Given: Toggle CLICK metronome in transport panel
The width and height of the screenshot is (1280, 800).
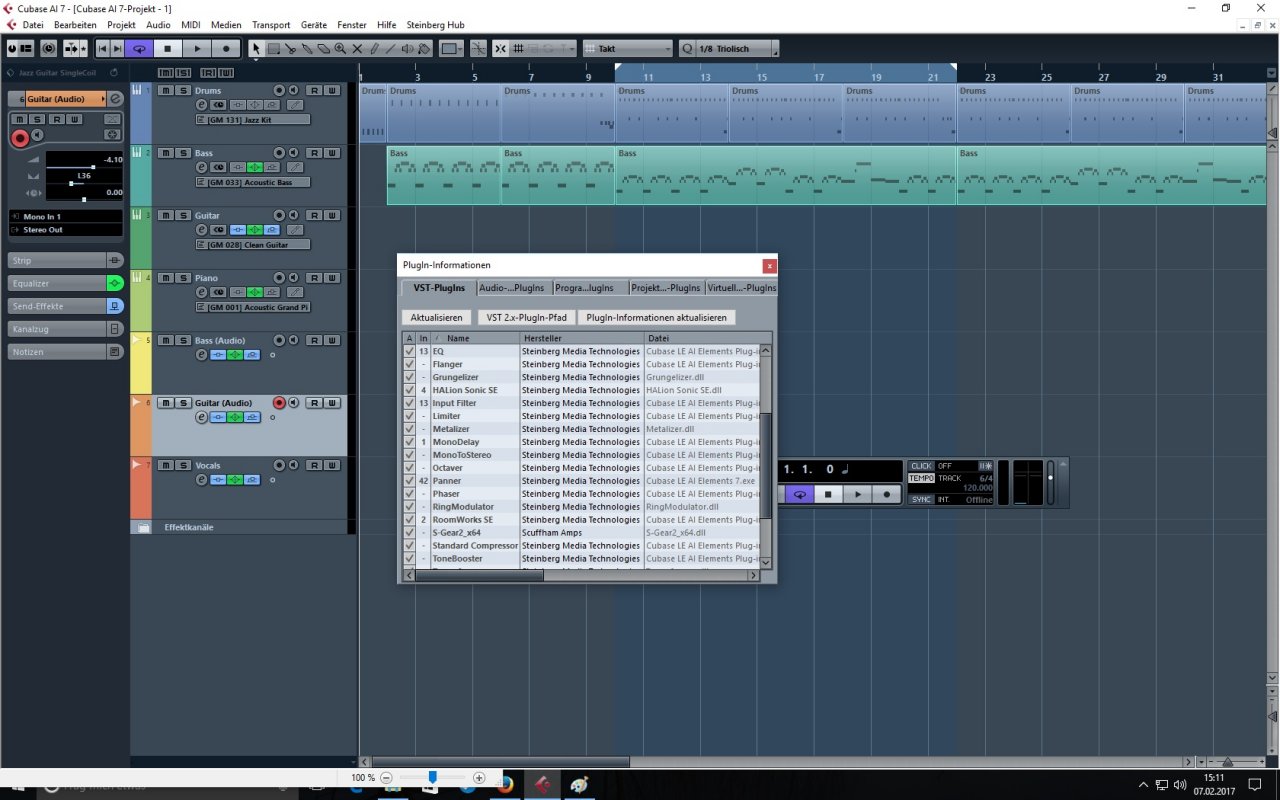Looking at the screenshot, I should [x=921, y=466].
